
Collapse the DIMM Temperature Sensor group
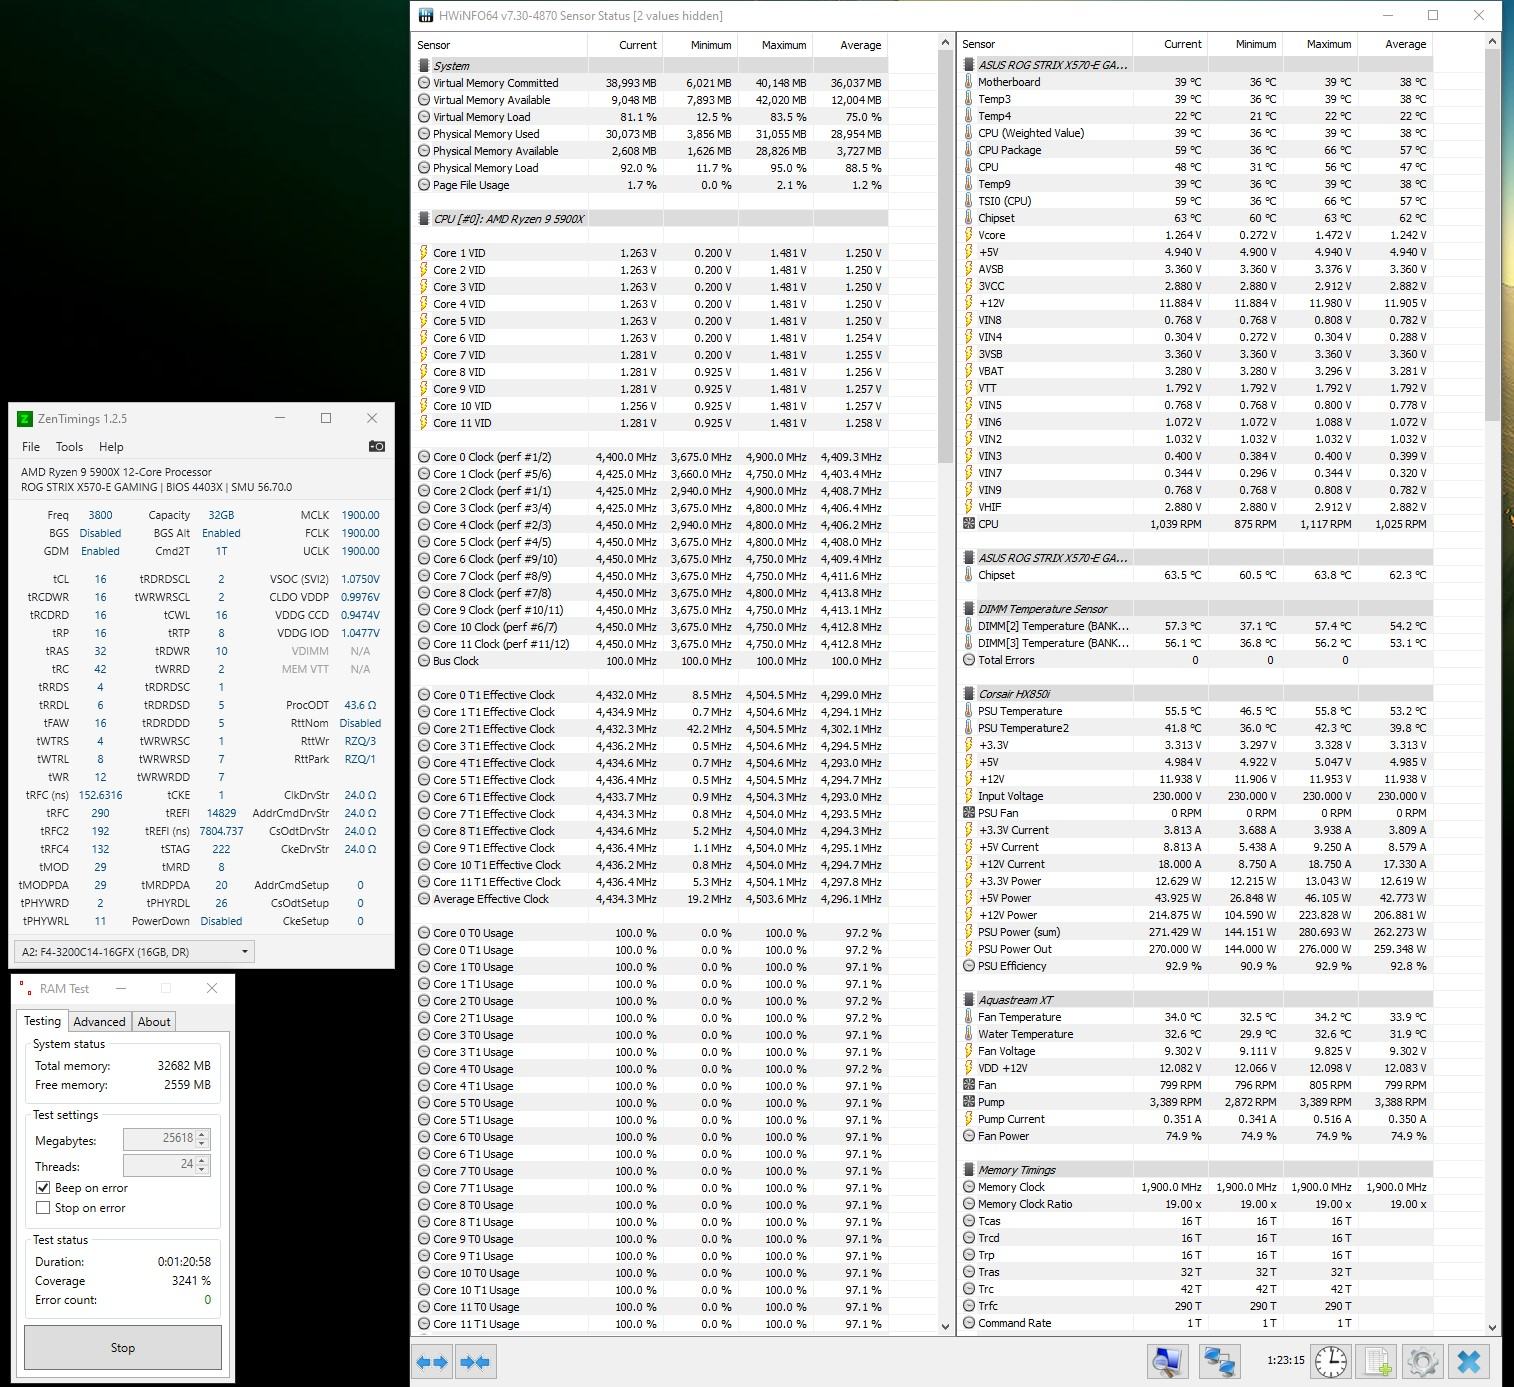coord(968,609)
